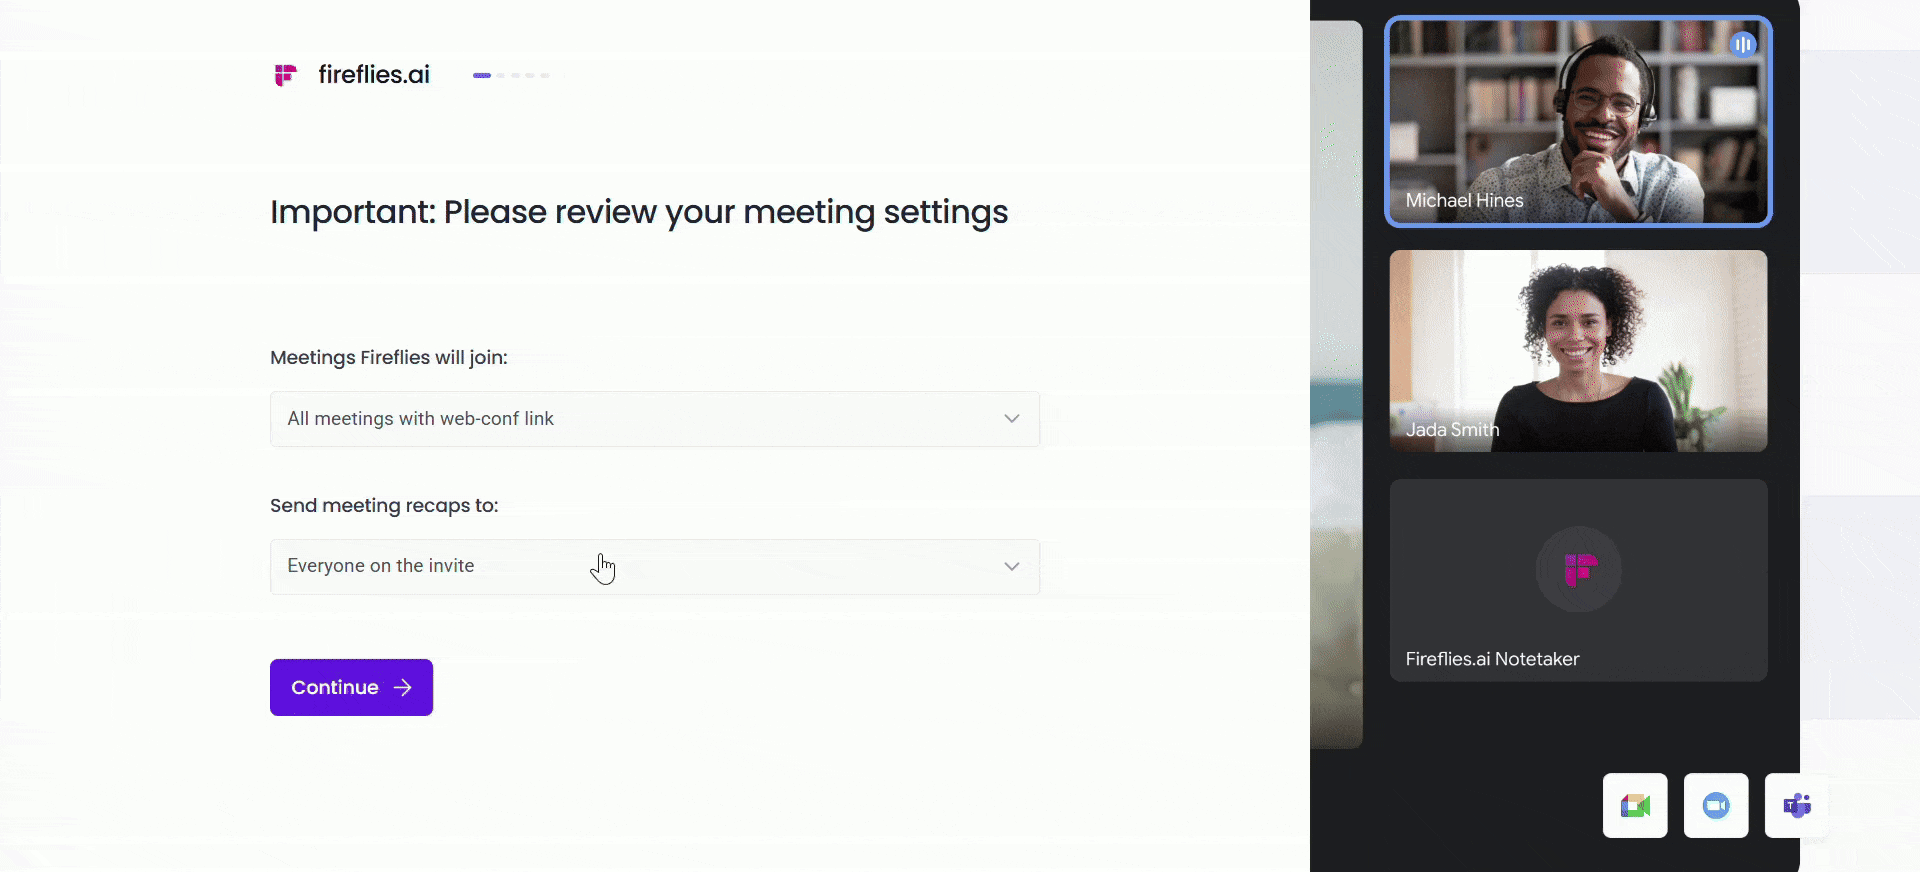This screenshot has width=1920, height=872.
Task: Click the 'Meetings Fireflies will join:' label
Action: pyautogui.click(x=389, y=358)
